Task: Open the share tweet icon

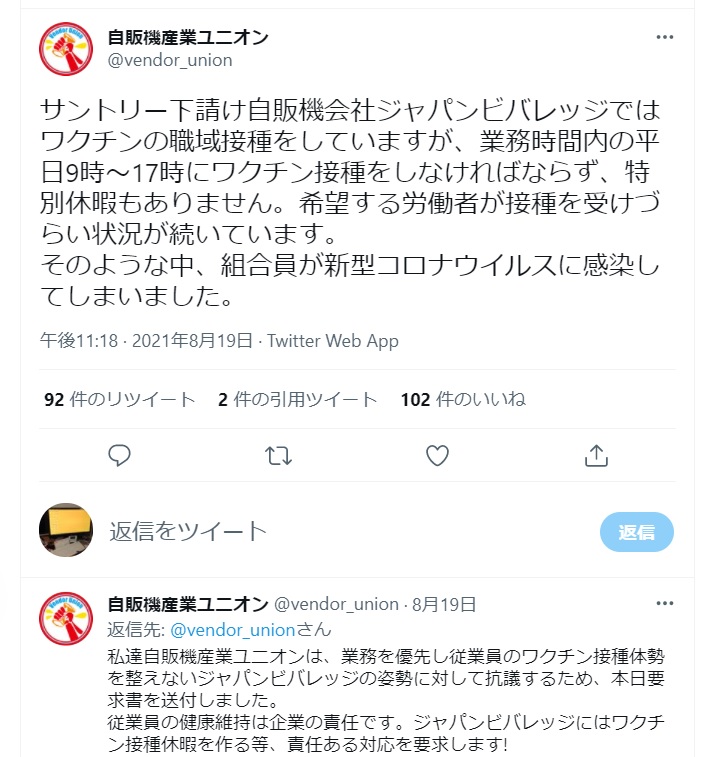Action: click(596, 455)
